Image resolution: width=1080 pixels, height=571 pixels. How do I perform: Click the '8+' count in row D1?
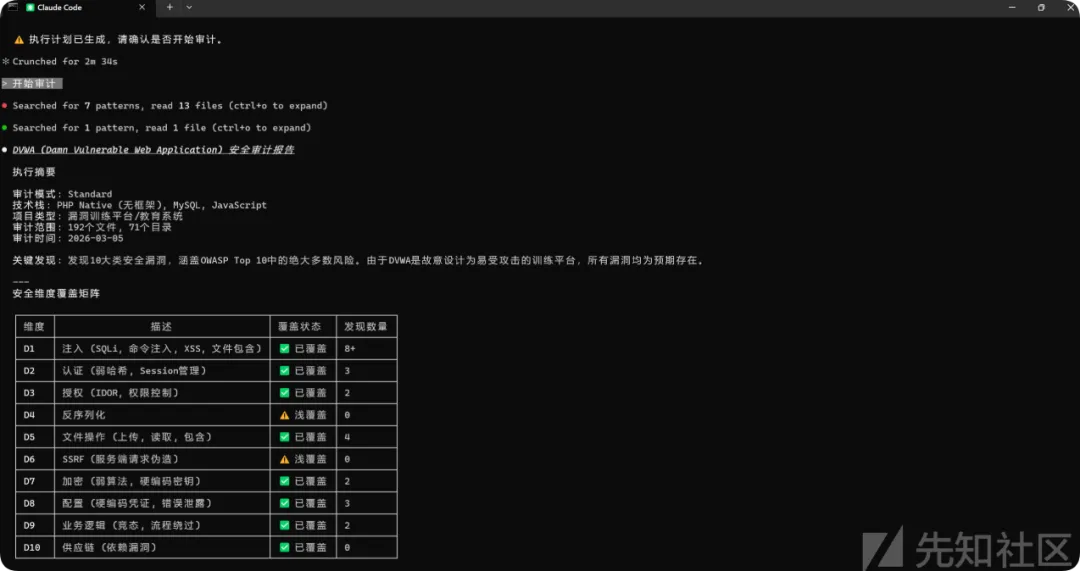click(x=350, y=349)
